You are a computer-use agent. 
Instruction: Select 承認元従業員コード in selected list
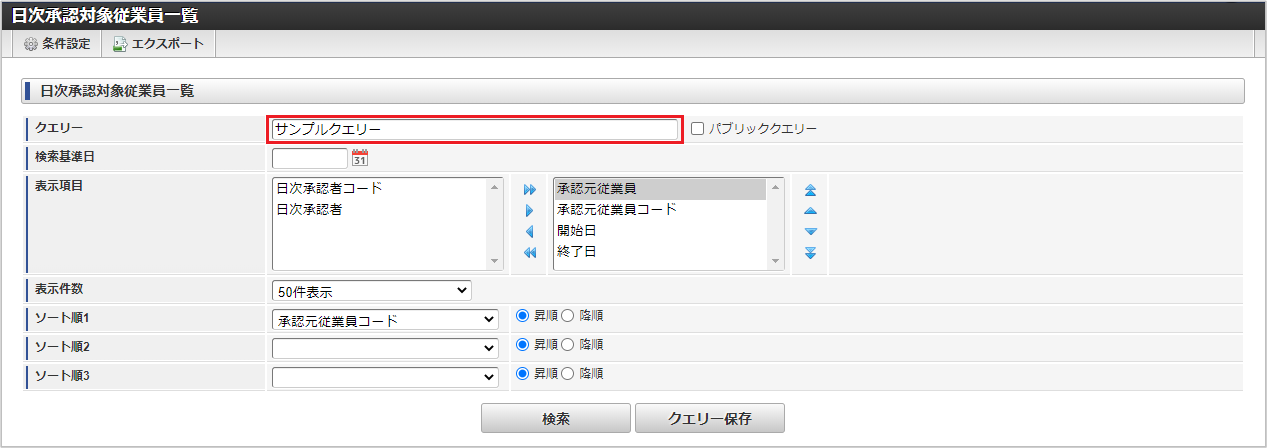[x=660, y=210]
